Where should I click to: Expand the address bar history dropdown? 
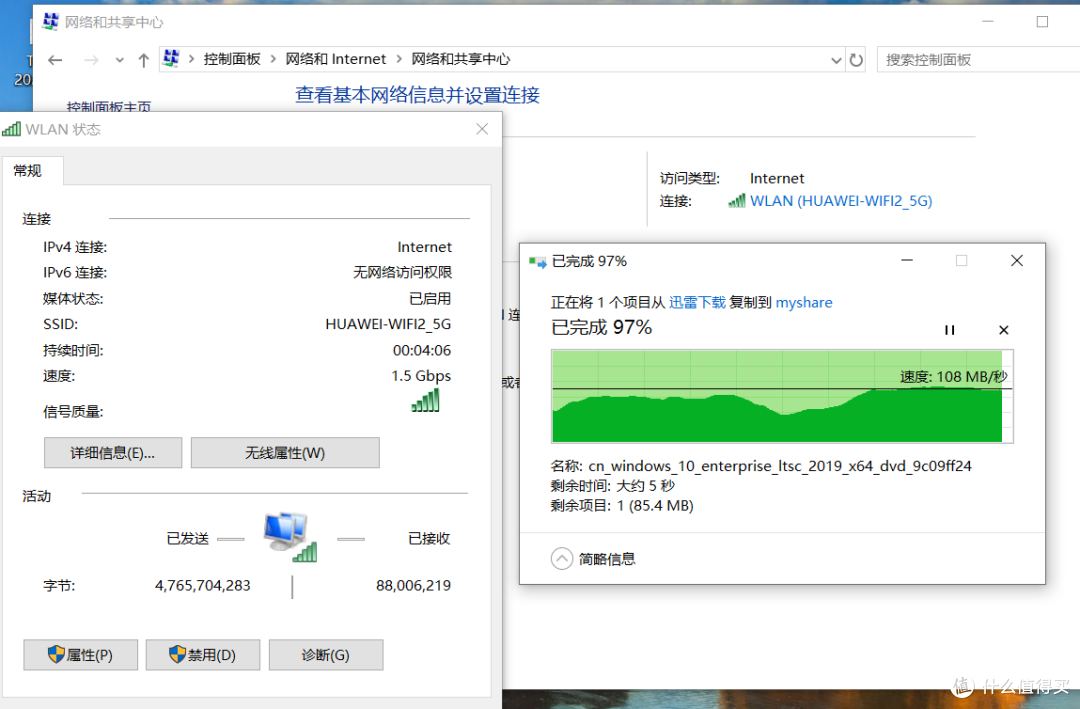point(836,60)
